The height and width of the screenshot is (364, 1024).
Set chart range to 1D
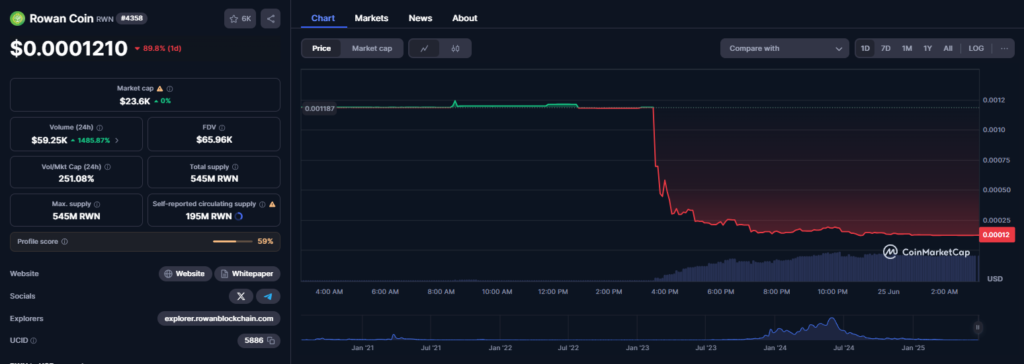click(865, 48)
